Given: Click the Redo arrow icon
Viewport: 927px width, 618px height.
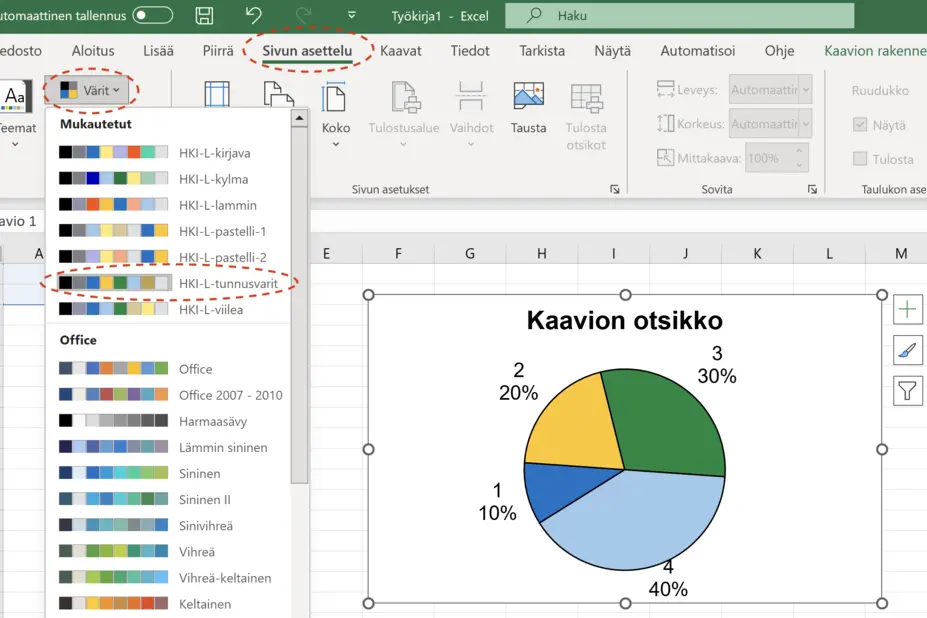Looking at the screenshot, I should coord(303,15).
